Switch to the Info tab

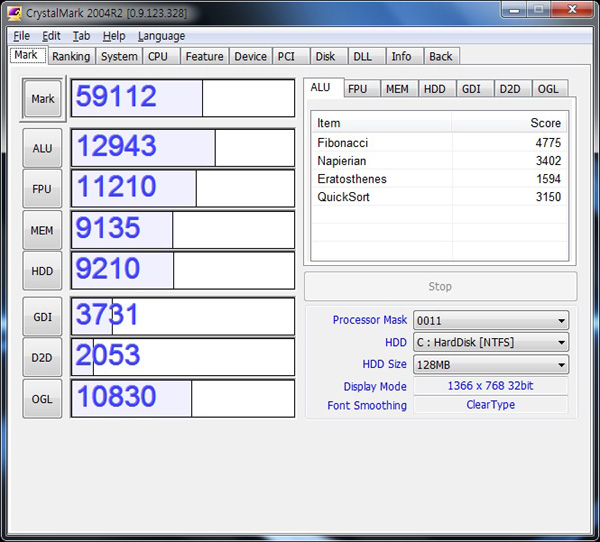pos(404,57)
